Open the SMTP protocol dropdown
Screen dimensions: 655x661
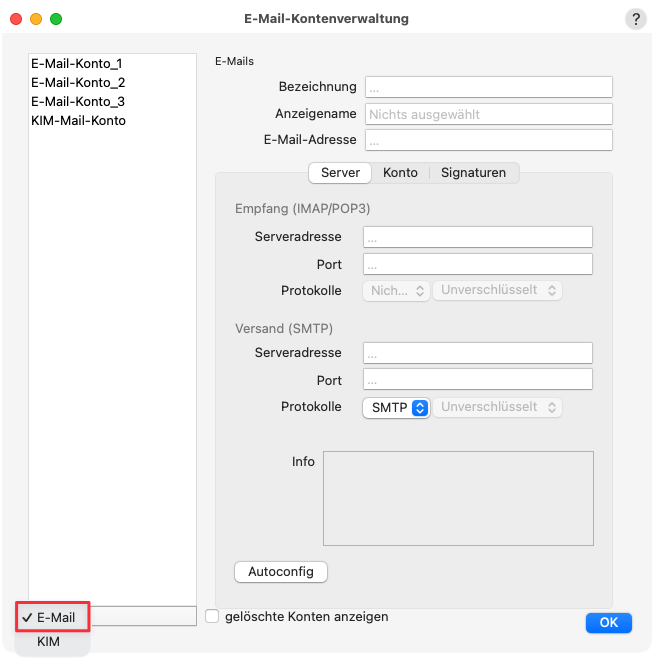pyautogui.click(x=395, y=408)
